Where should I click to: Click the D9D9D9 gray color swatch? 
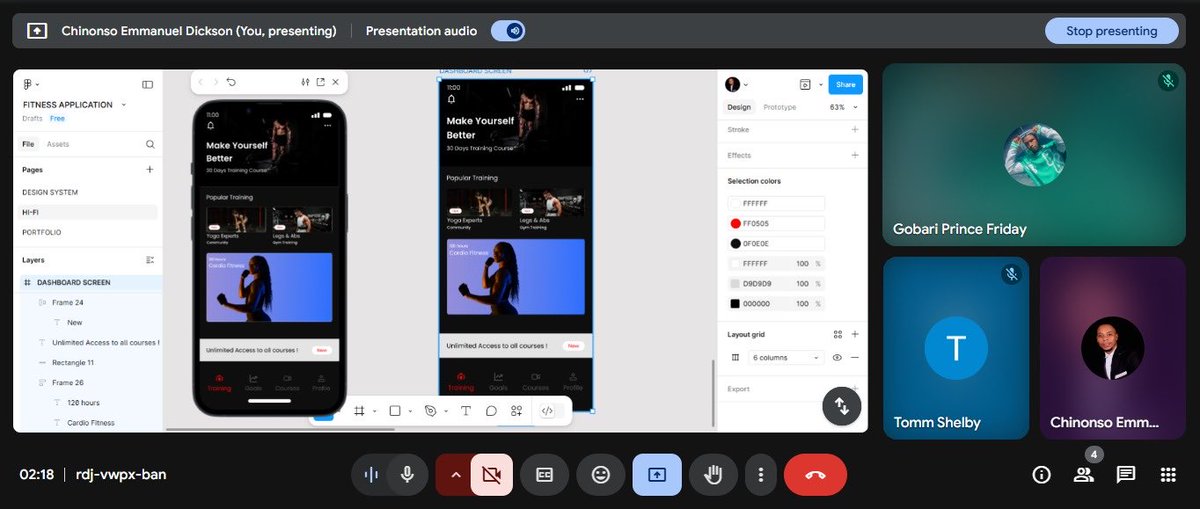click(735, 283)
